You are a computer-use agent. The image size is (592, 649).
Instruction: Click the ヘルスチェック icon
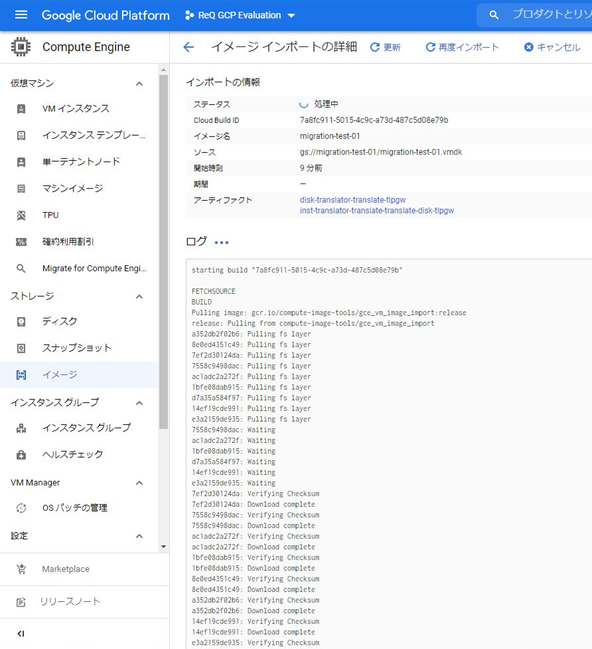click(21, 455)
